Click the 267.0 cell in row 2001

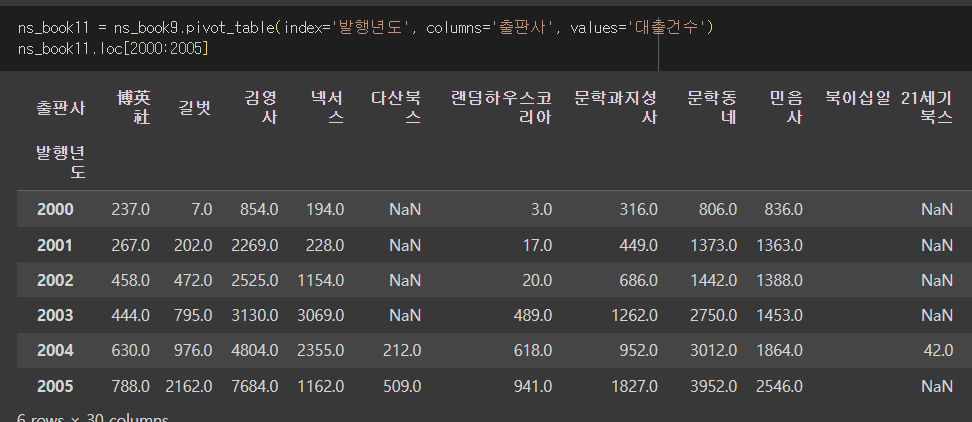(131, 245)
